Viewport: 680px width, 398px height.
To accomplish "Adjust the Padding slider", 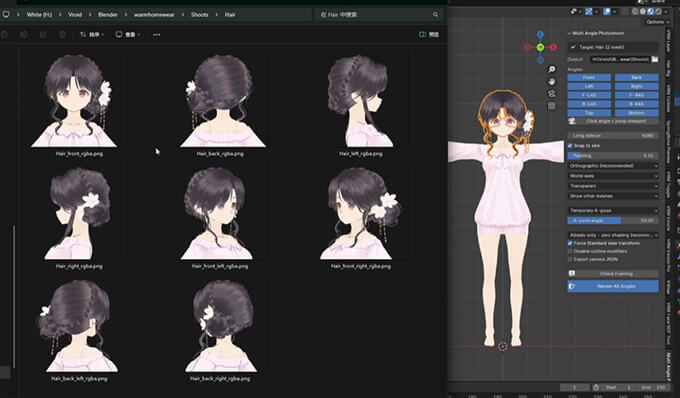I will coord(613,156).
